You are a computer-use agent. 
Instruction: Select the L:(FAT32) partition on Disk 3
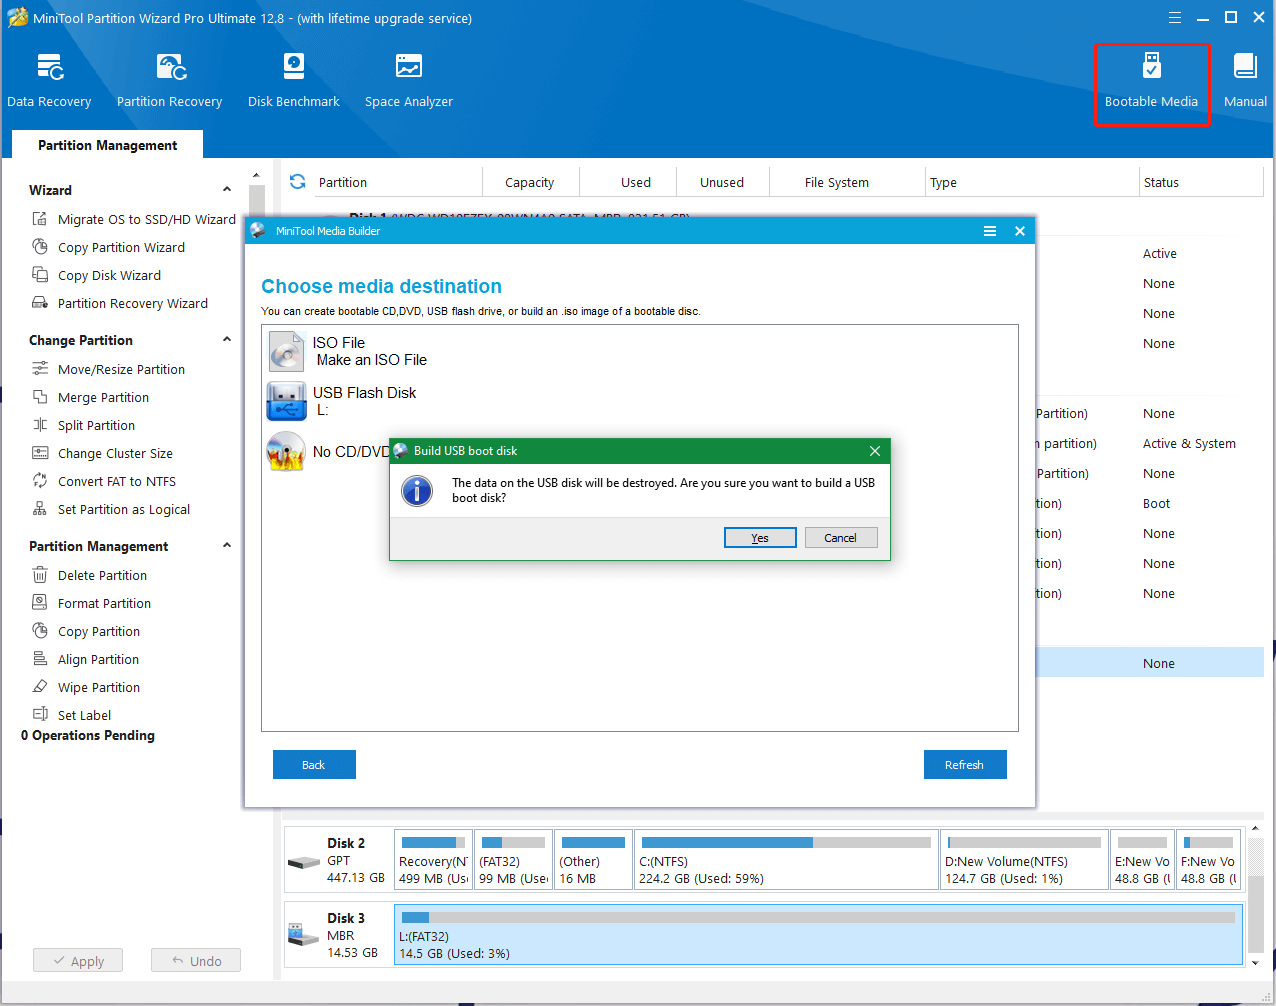tap(818, 935)
